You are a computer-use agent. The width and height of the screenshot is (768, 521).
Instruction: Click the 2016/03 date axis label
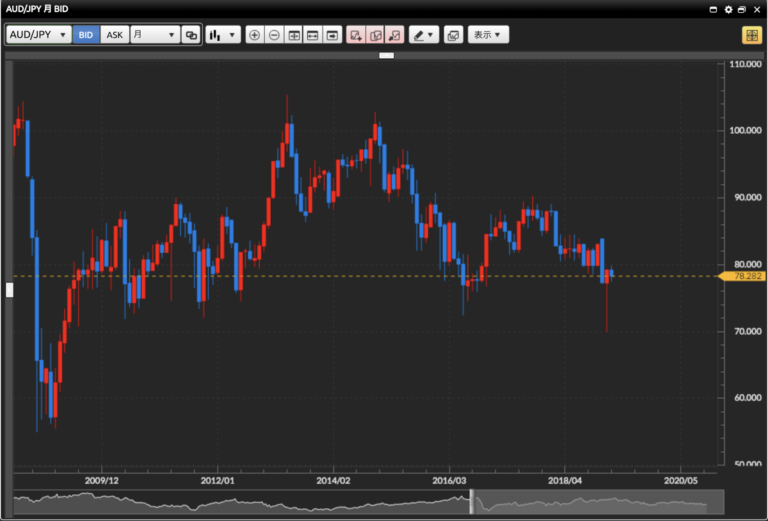(449, 481)
